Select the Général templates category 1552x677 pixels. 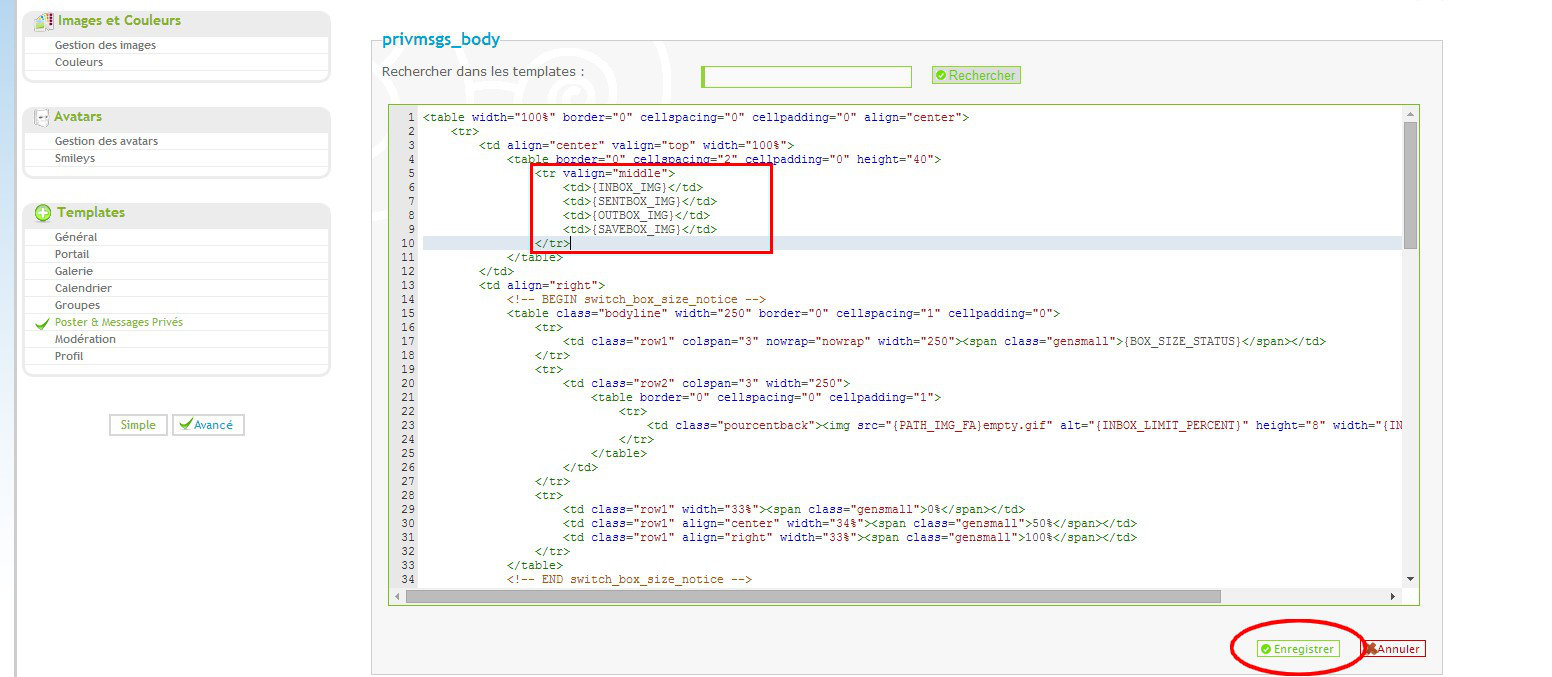coord(76,237)
